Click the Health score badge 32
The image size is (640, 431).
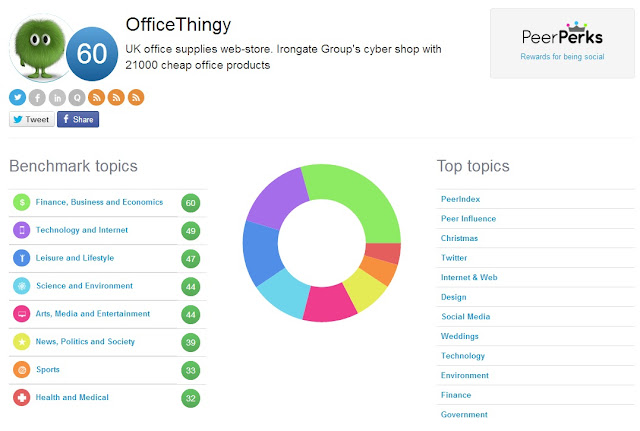(191, 398)
